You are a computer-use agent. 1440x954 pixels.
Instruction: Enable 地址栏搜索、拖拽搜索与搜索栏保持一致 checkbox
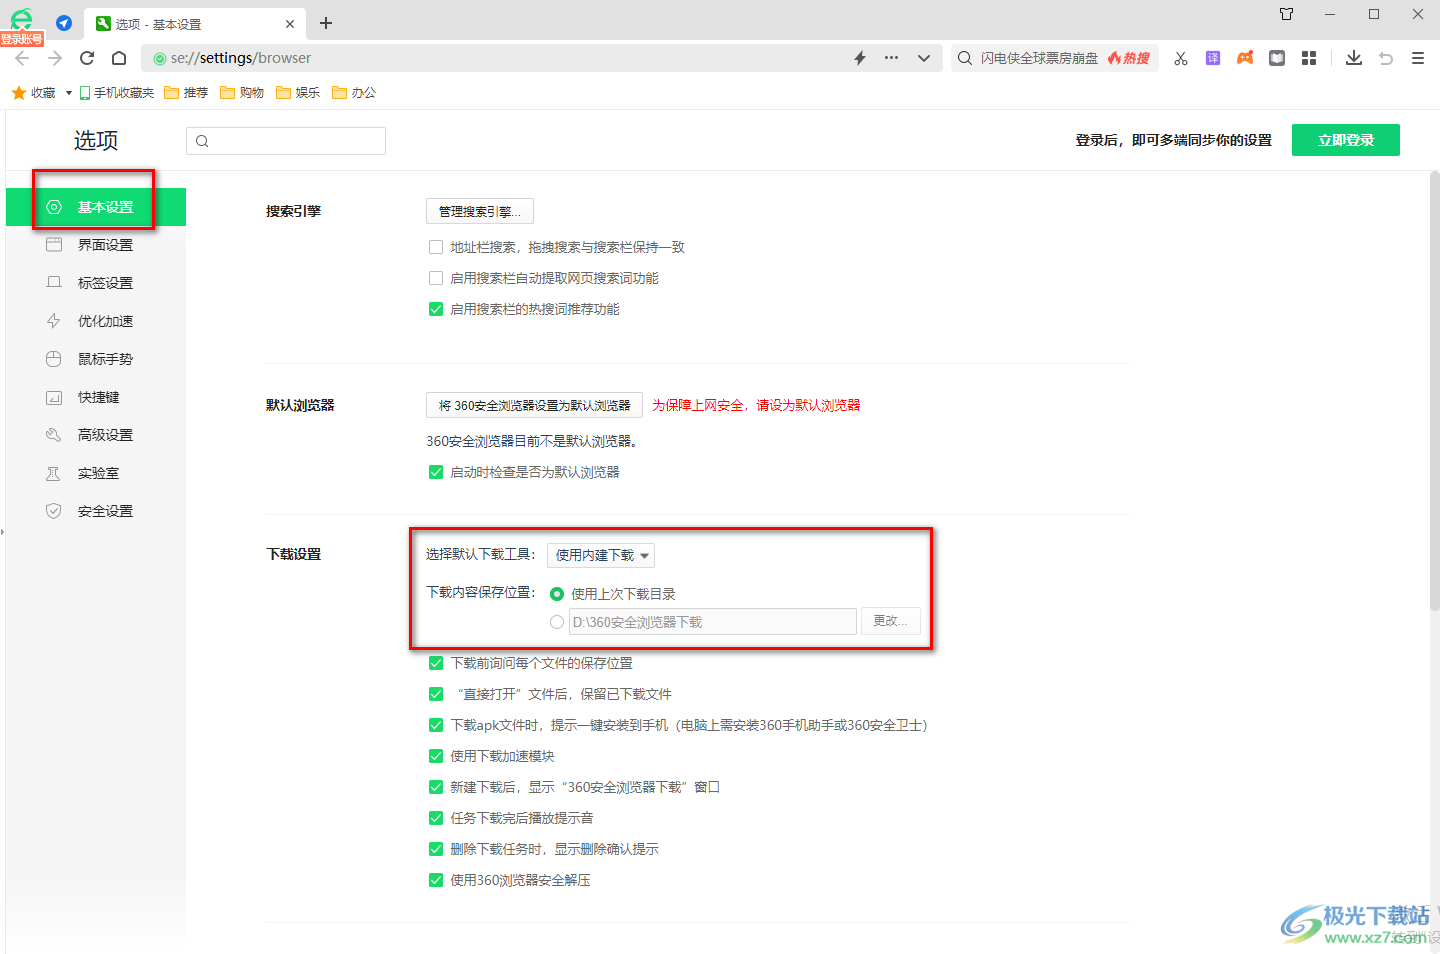[436, 247]
